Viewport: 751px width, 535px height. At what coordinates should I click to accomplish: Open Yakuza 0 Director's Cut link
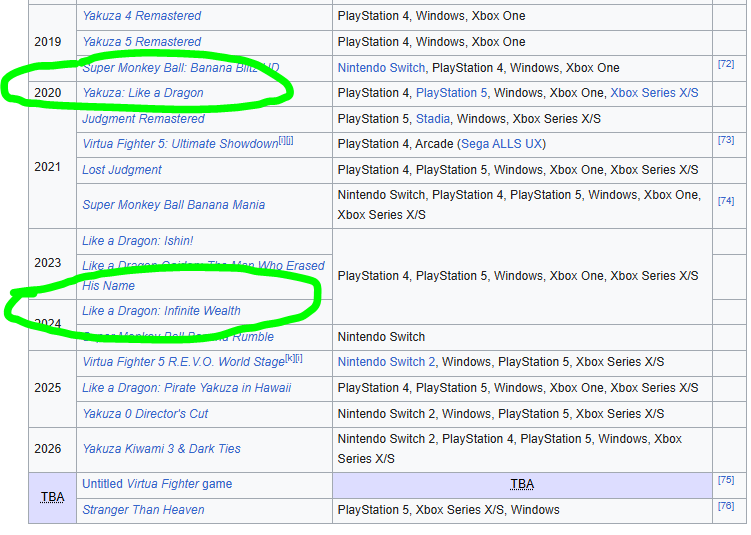coord(145,414)
